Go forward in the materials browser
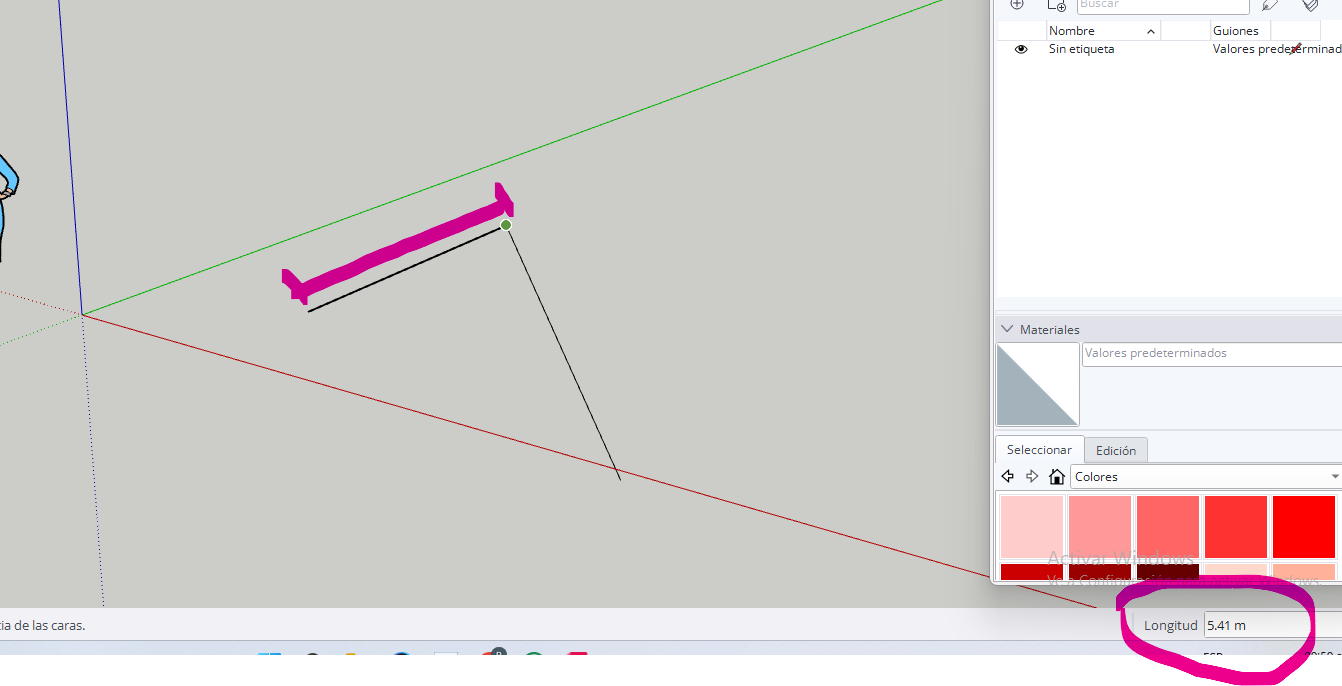The height and width of the screenshot is (686, 1342). (x=1032, y=477)
